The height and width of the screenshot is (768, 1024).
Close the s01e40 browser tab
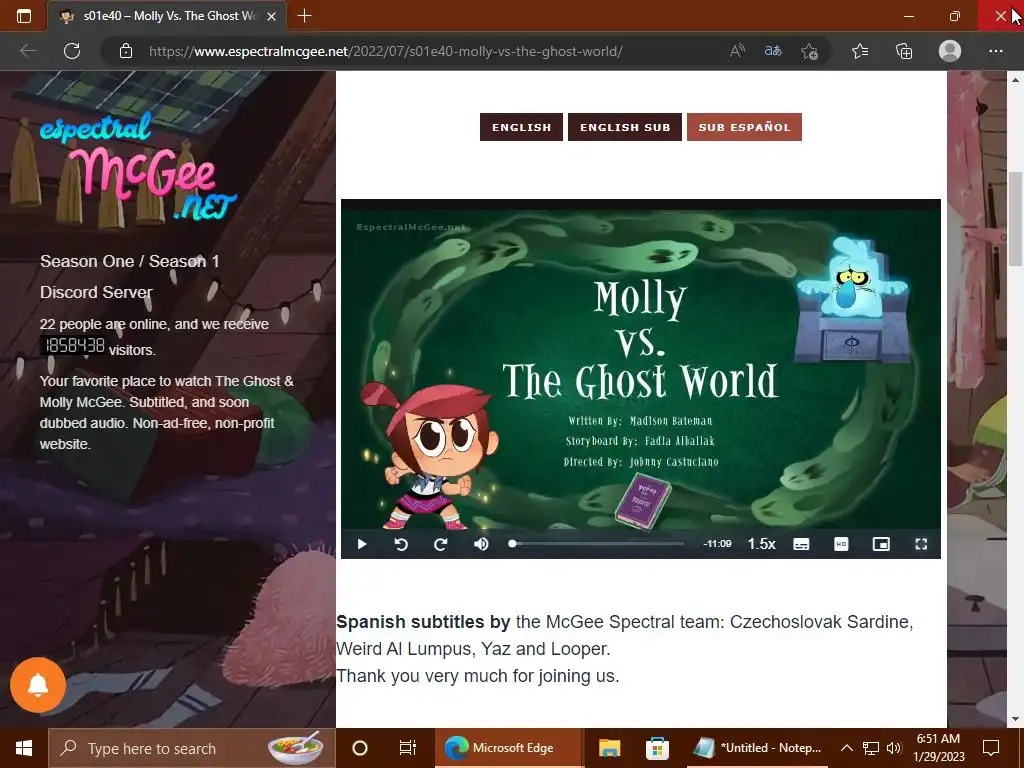pyautogui.click(x=272, y=16)
